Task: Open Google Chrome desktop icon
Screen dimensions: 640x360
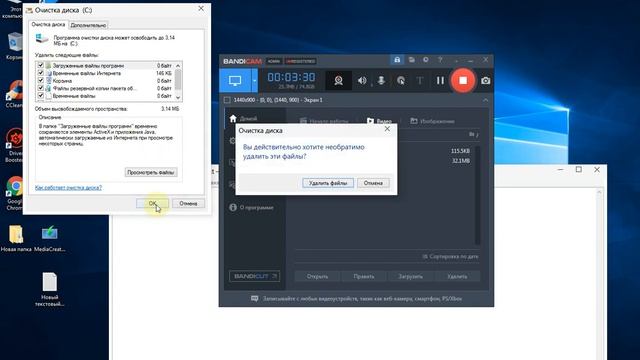Action: click(15, 193)
